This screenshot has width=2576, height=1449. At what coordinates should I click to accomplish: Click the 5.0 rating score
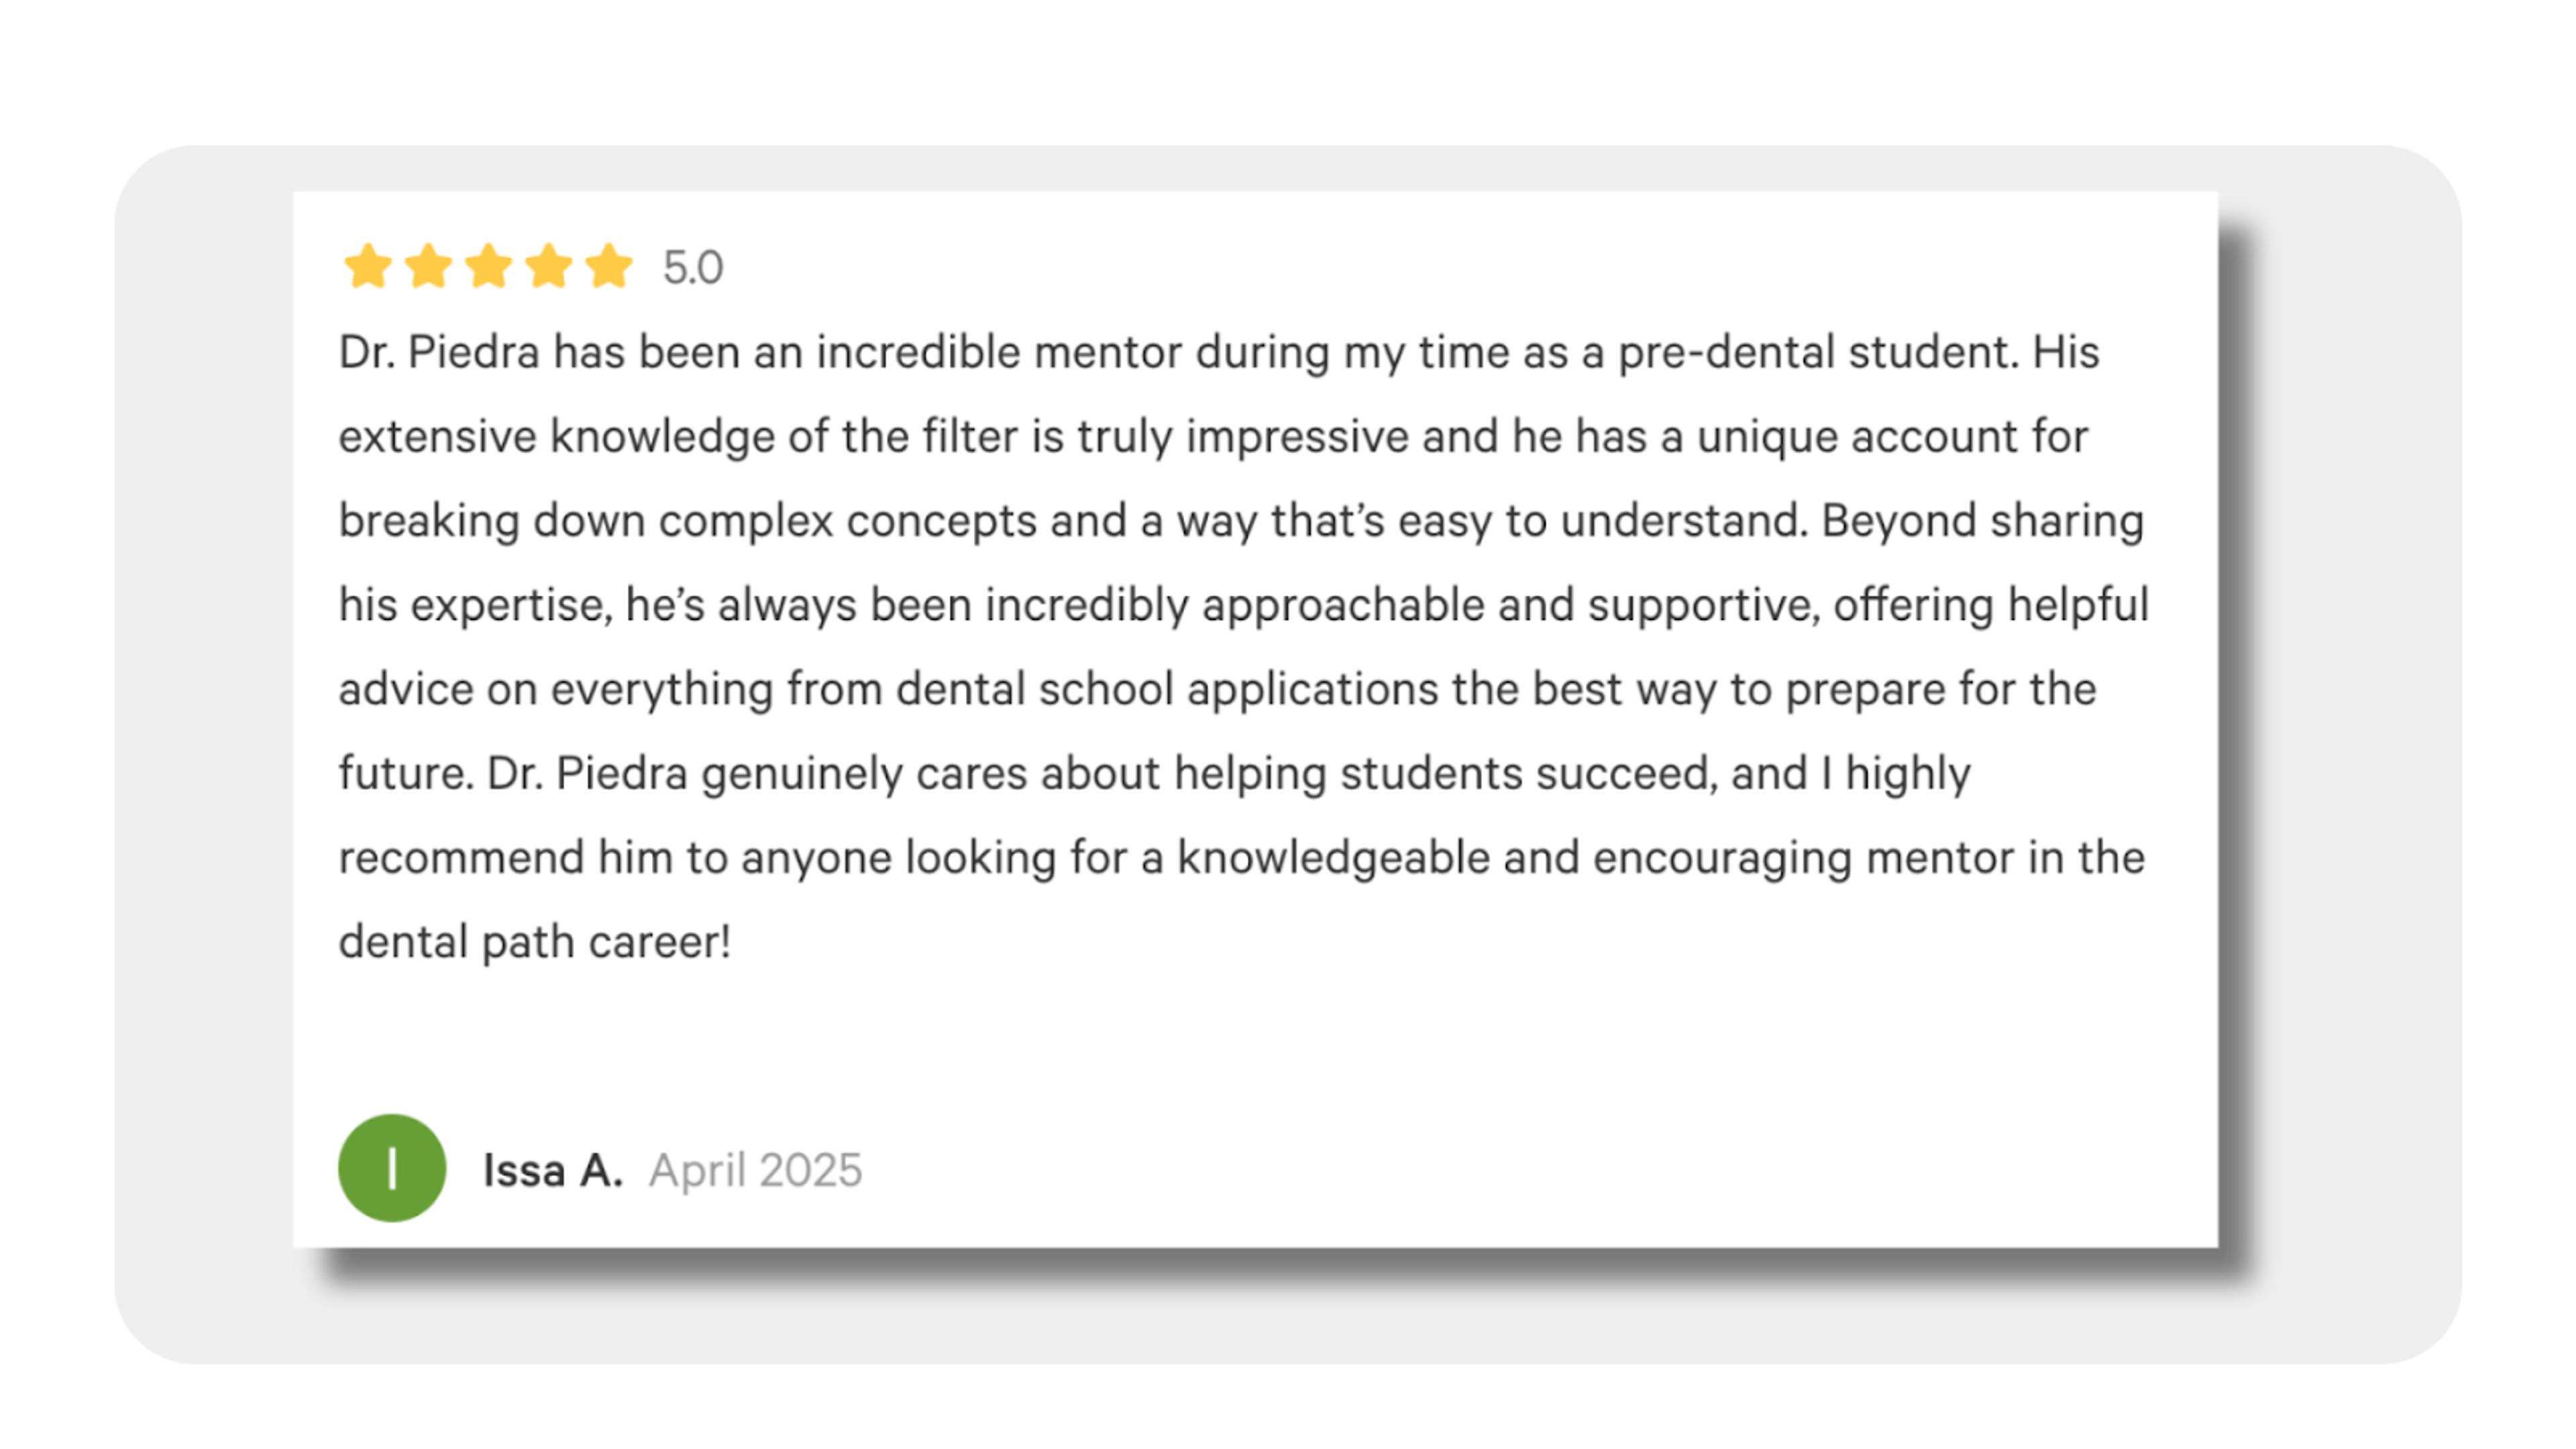pyautogui.click(x=693, y=268)
